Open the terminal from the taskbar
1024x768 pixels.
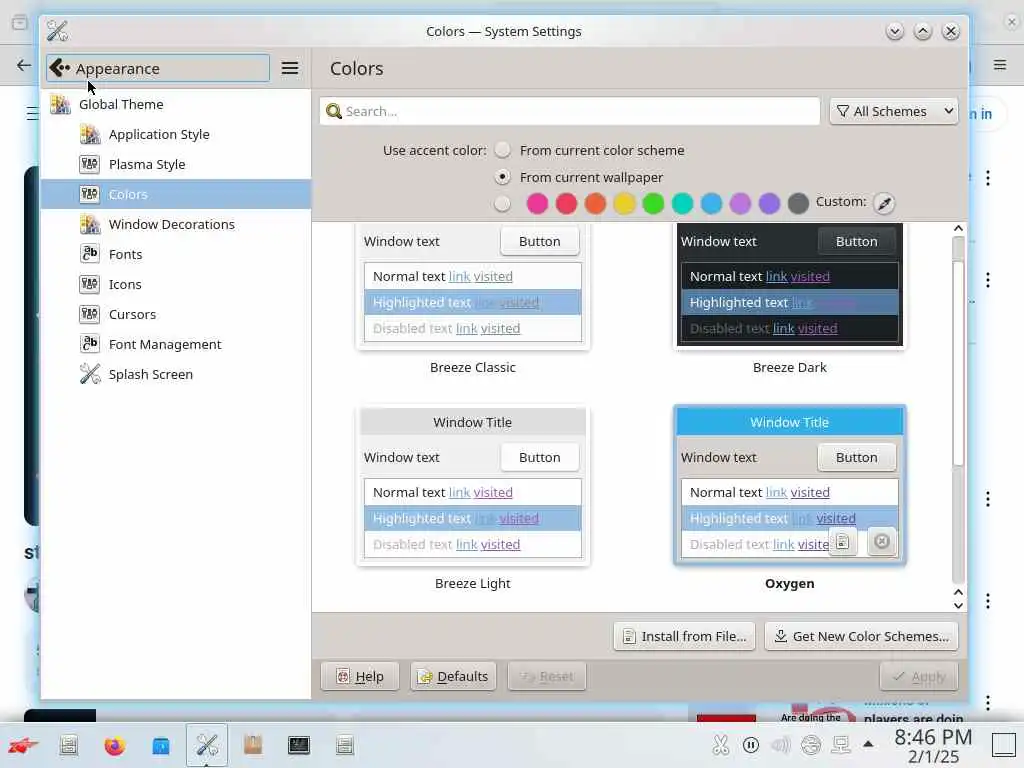pyautogui.click(x=298, y=745)
